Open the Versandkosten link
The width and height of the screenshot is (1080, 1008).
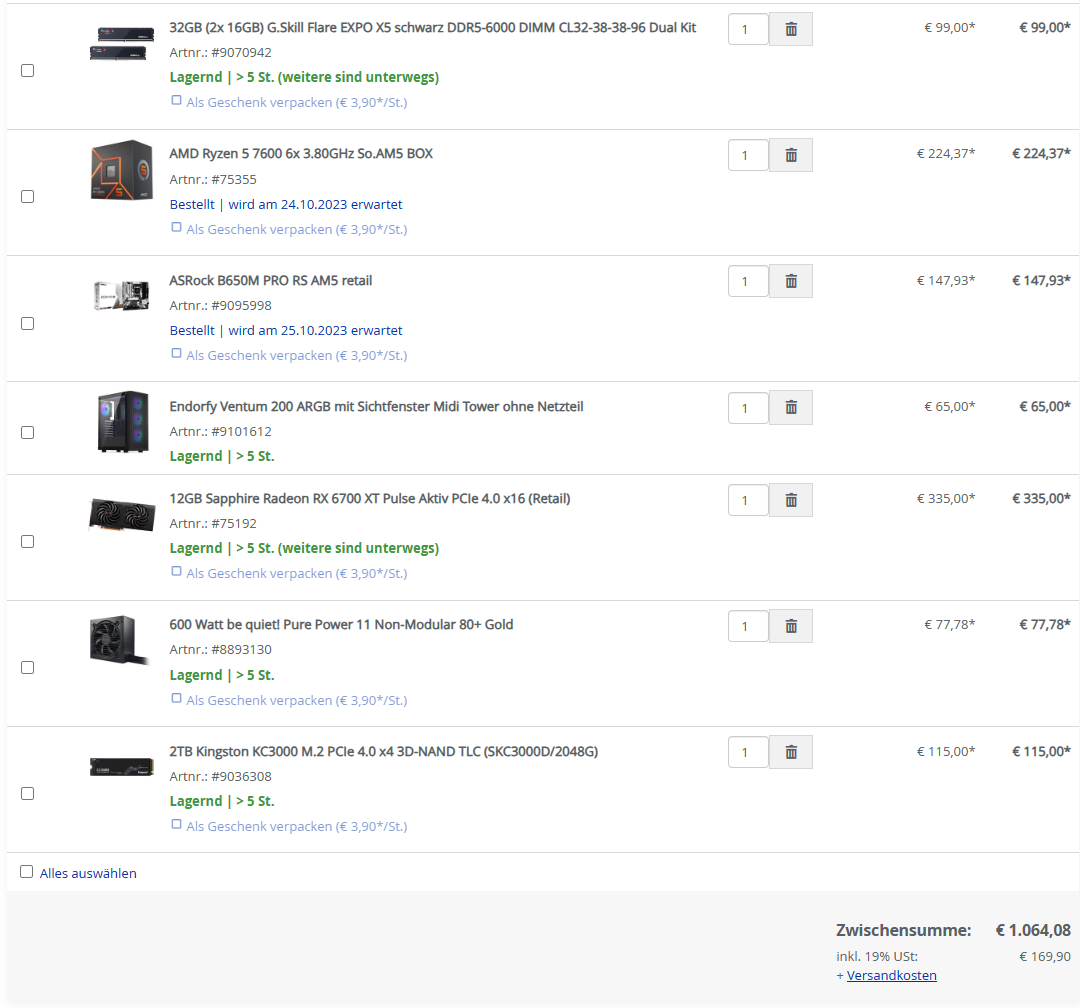pos(891,975)
